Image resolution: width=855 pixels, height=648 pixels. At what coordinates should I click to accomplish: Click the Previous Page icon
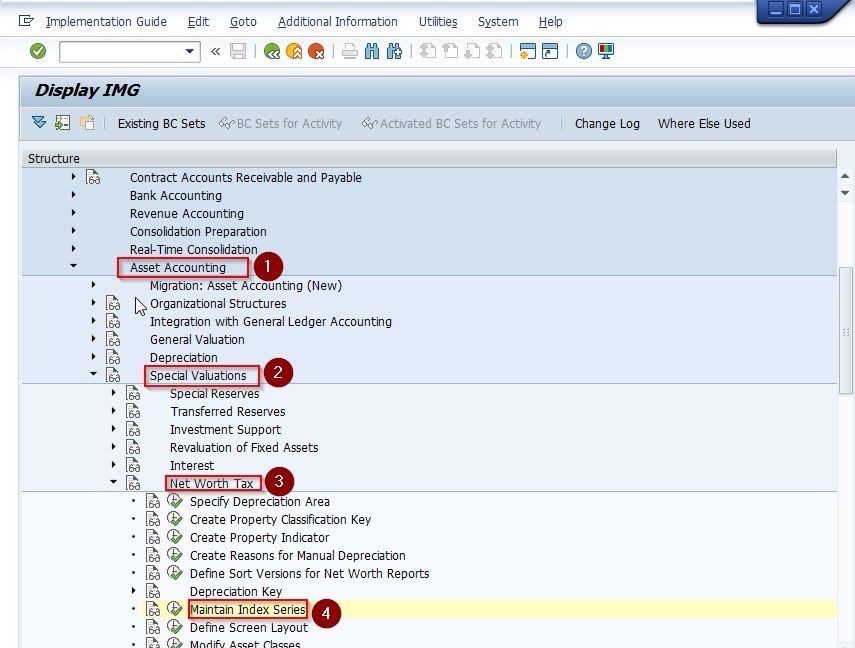pos(450,51)
